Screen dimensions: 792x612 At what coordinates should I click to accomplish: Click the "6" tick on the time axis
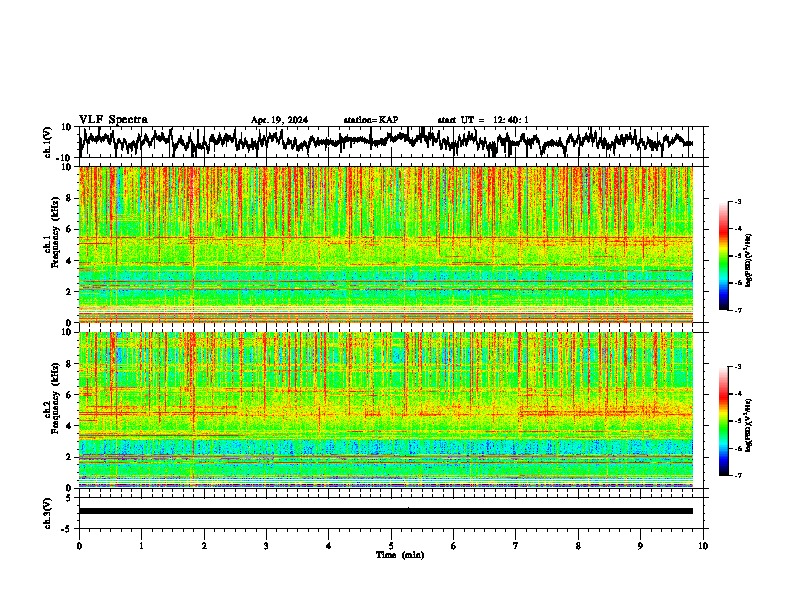[x=454, y=546]
